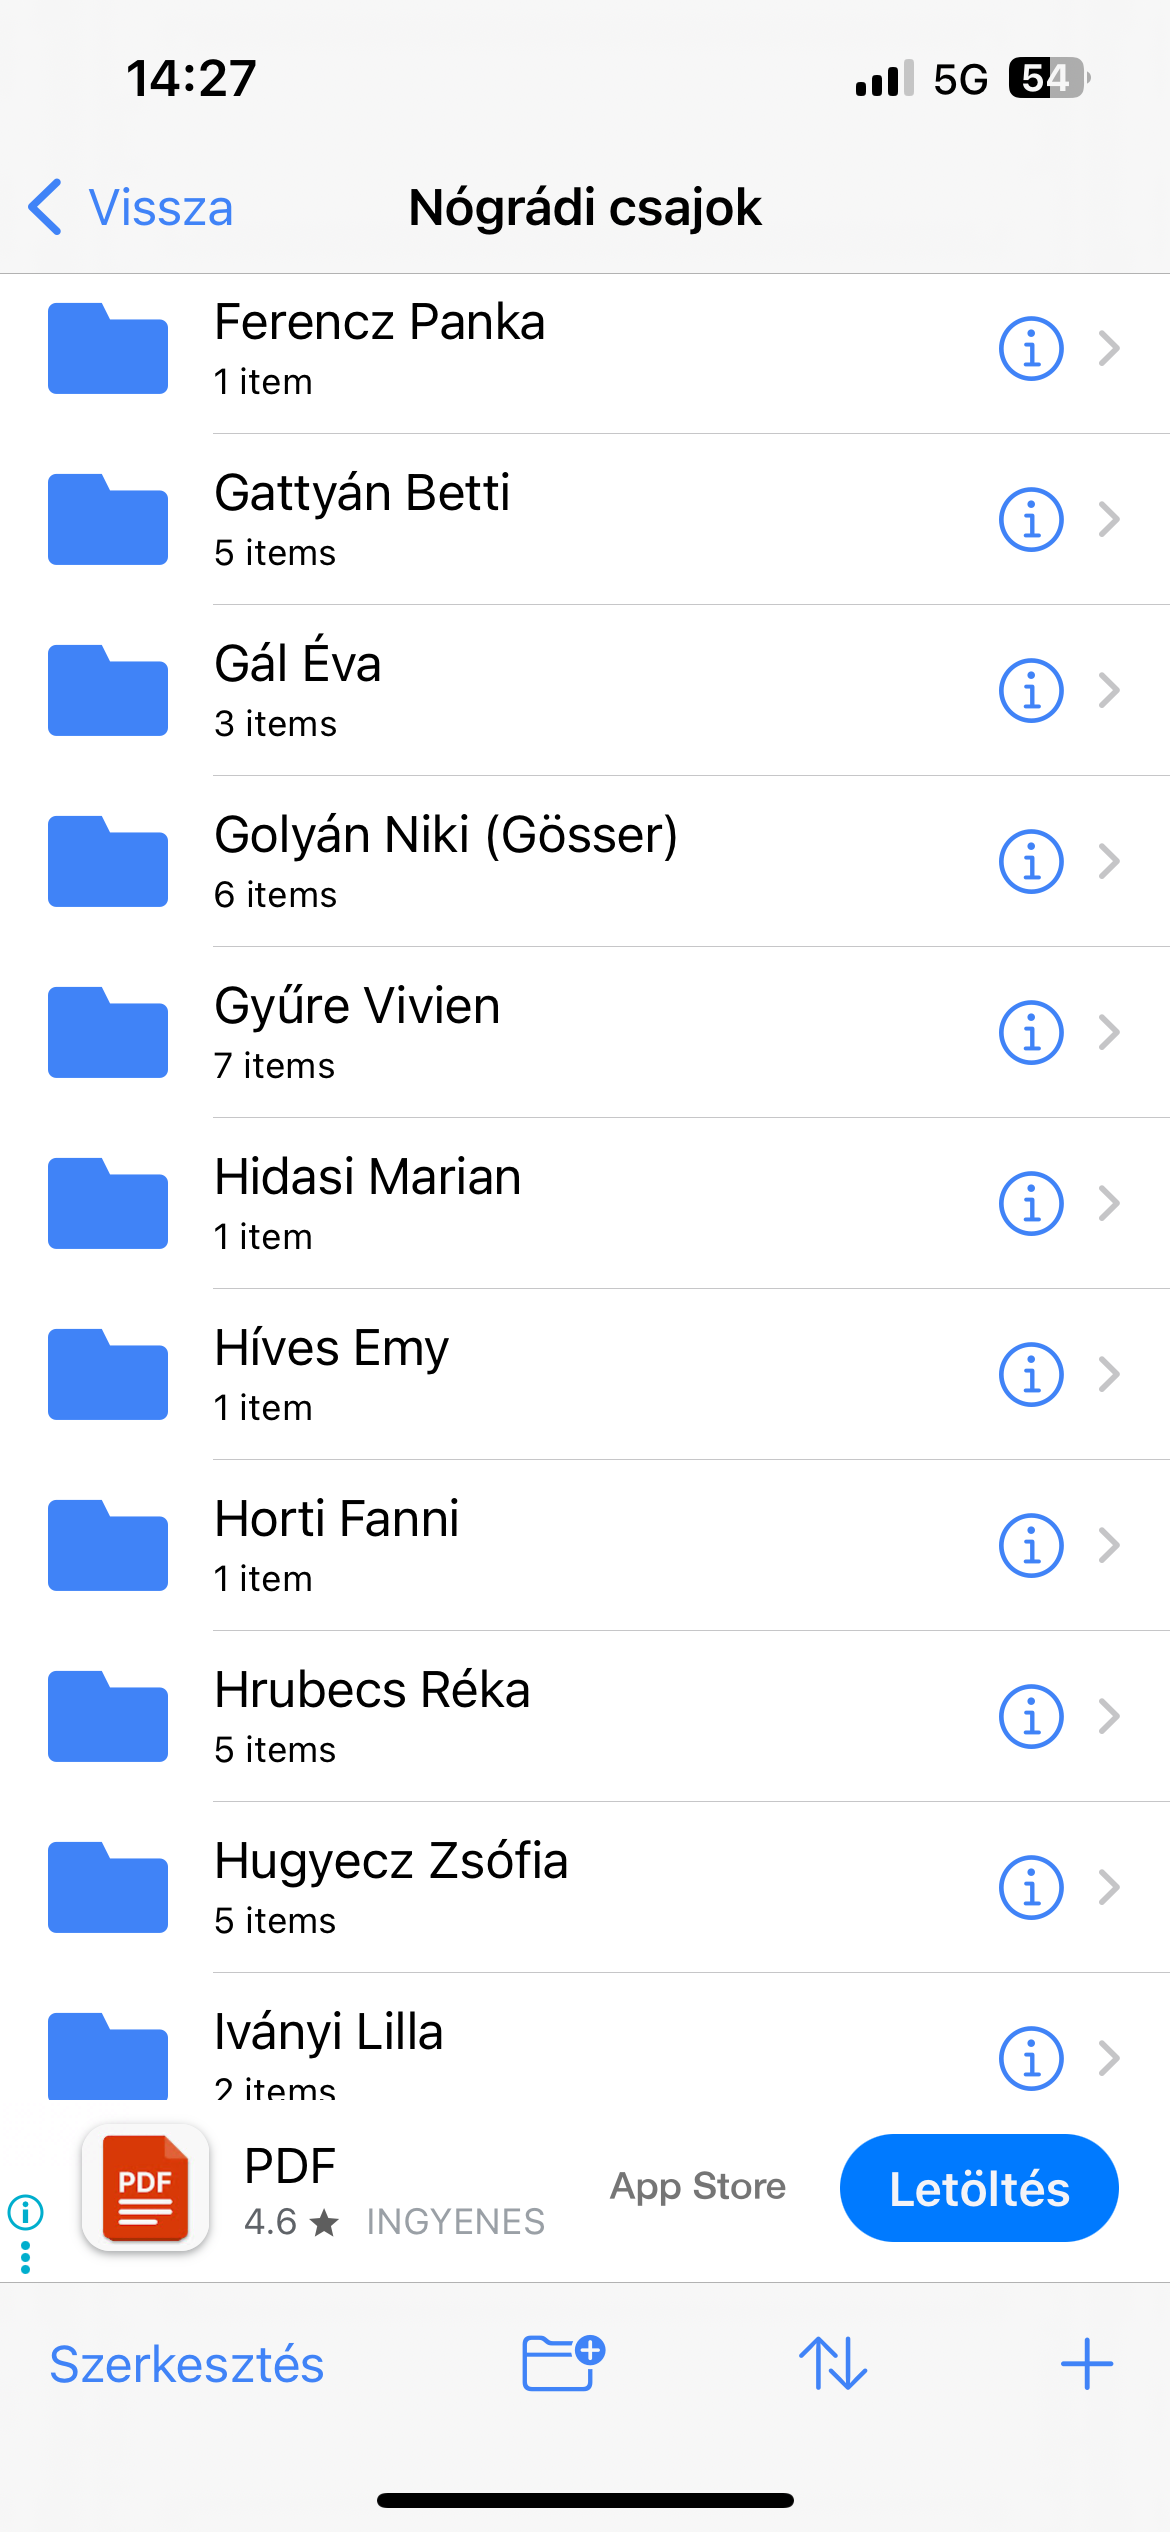
Task: Show info for Gattyán Betti folder
Action: point(1030,520)
